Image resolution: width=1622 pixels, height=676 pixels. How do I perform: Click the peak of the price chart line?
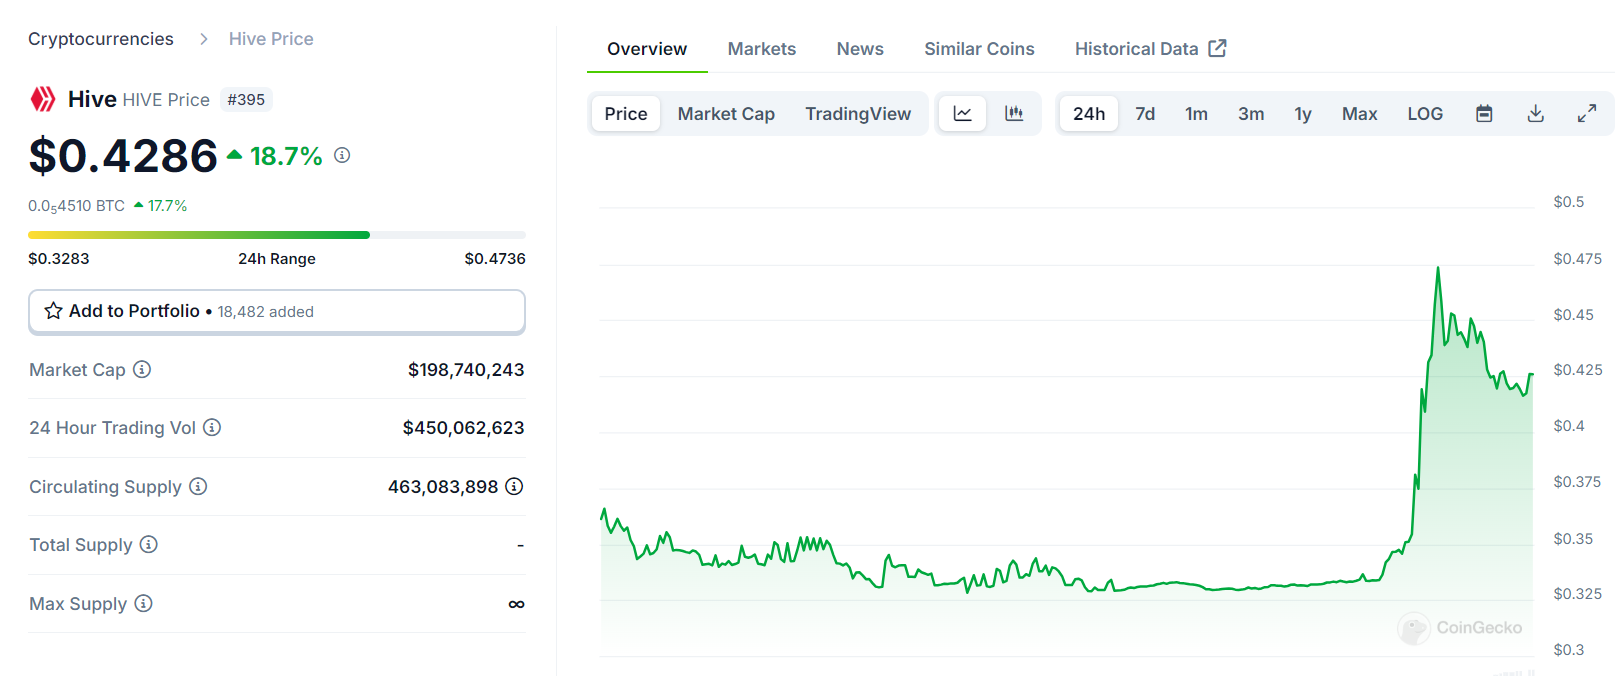tap(1438, 268)
